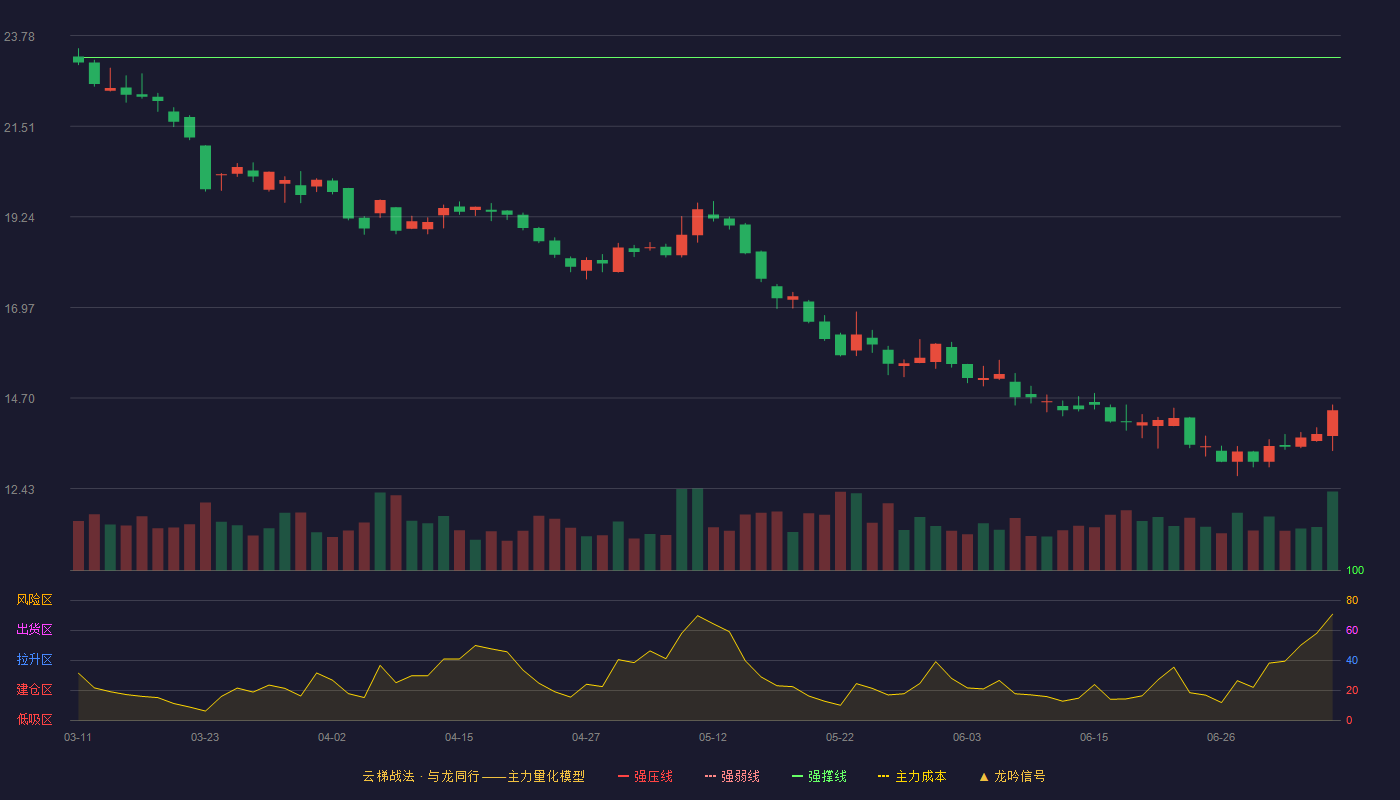Click the yellow dashed 主力成本 legend marker
Screen dimensions: 1400x800
(x=884, y=776)
